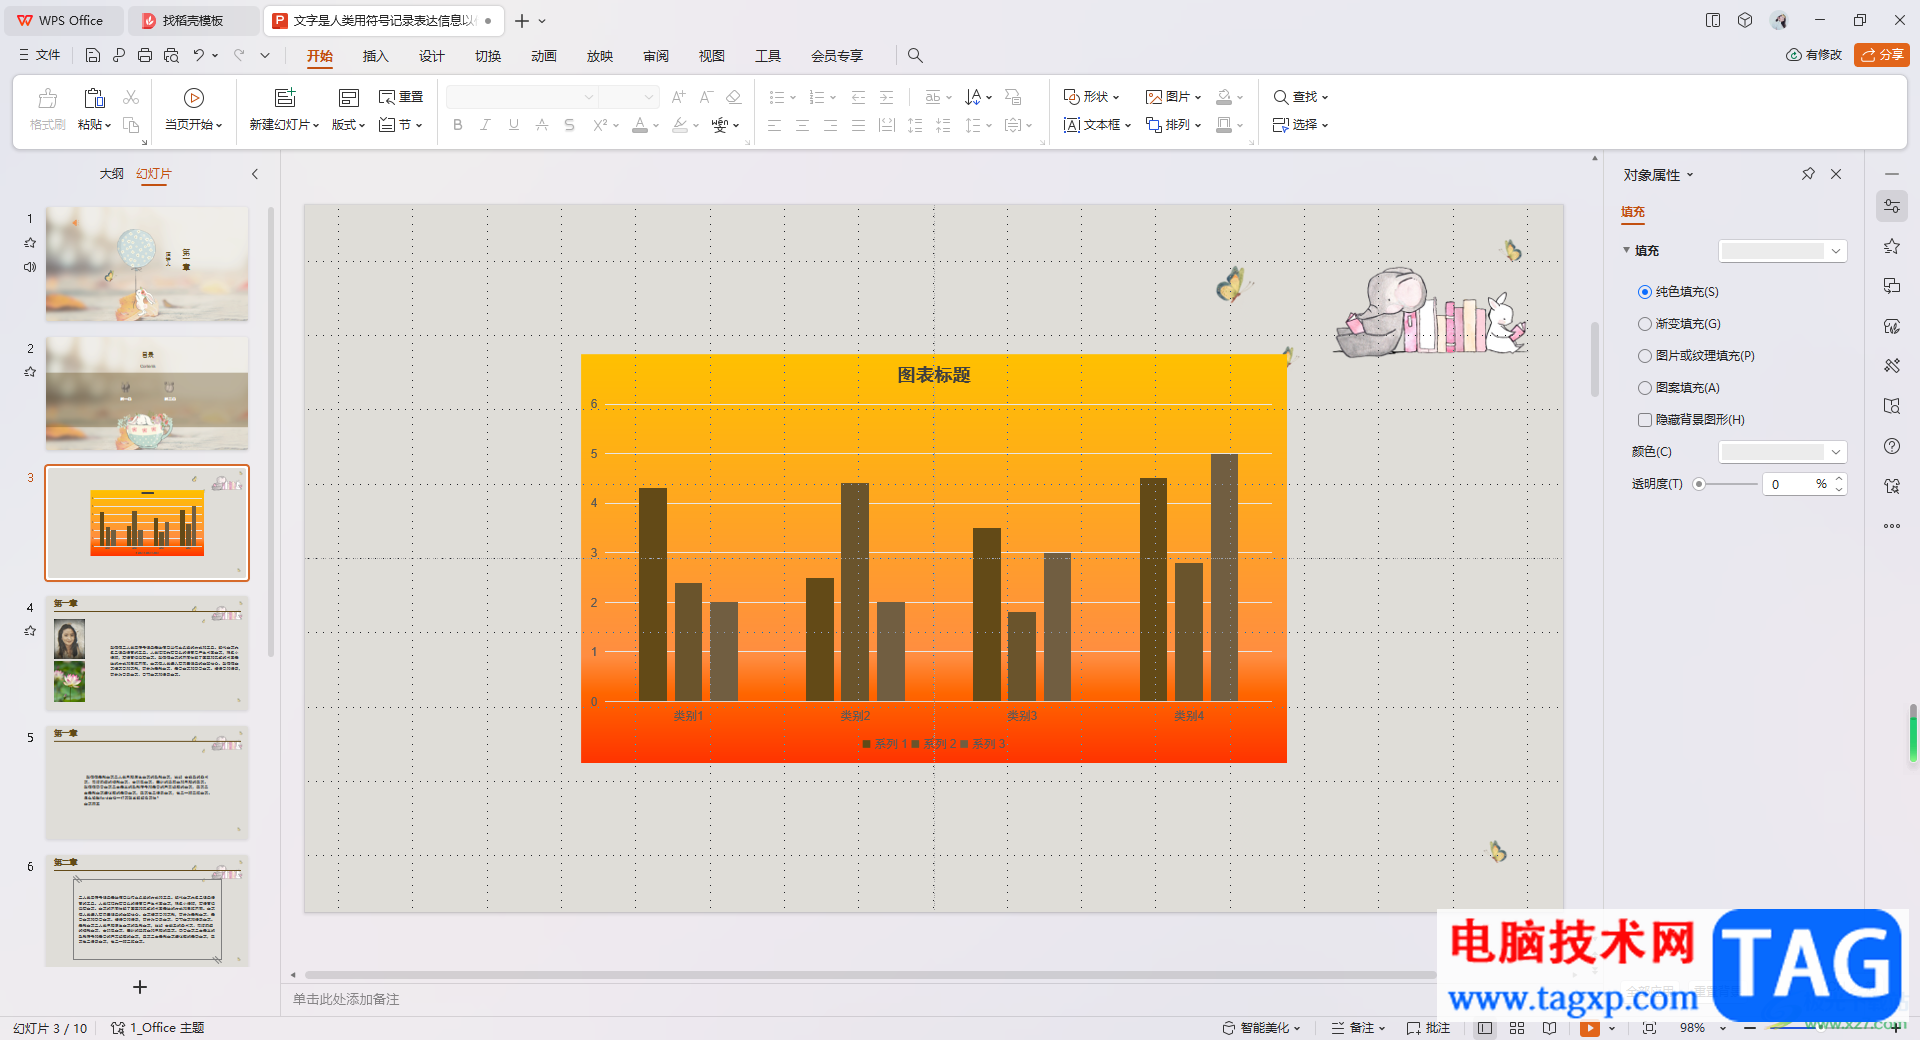
Task: Click the slideshow play button in status bar
Action: coord(1589,1028)
